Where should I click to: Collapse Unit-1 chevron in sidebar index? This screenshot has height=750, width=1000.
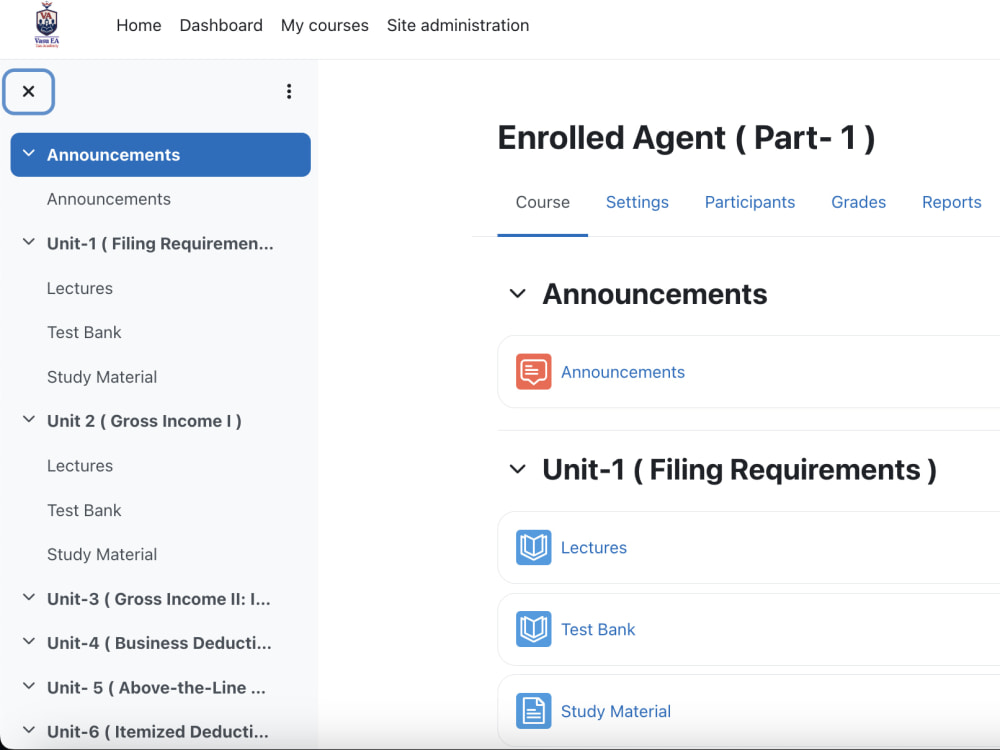(x=29, y=242)
